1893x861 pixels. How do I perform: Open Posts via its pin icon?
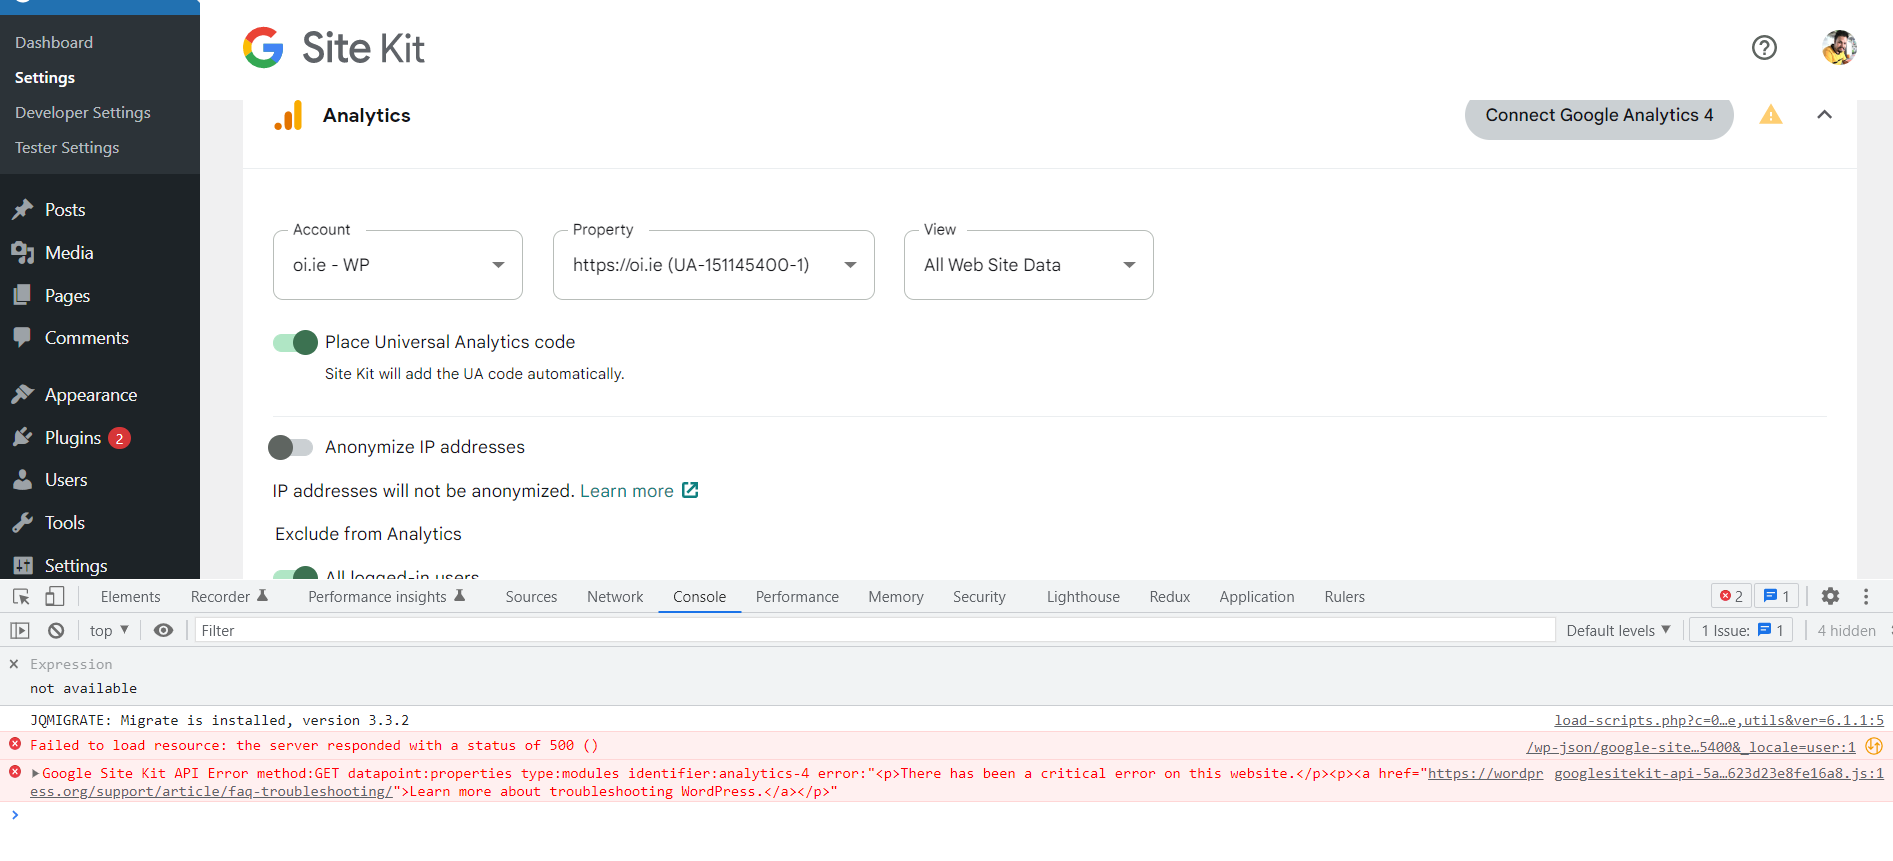(23, 210)
